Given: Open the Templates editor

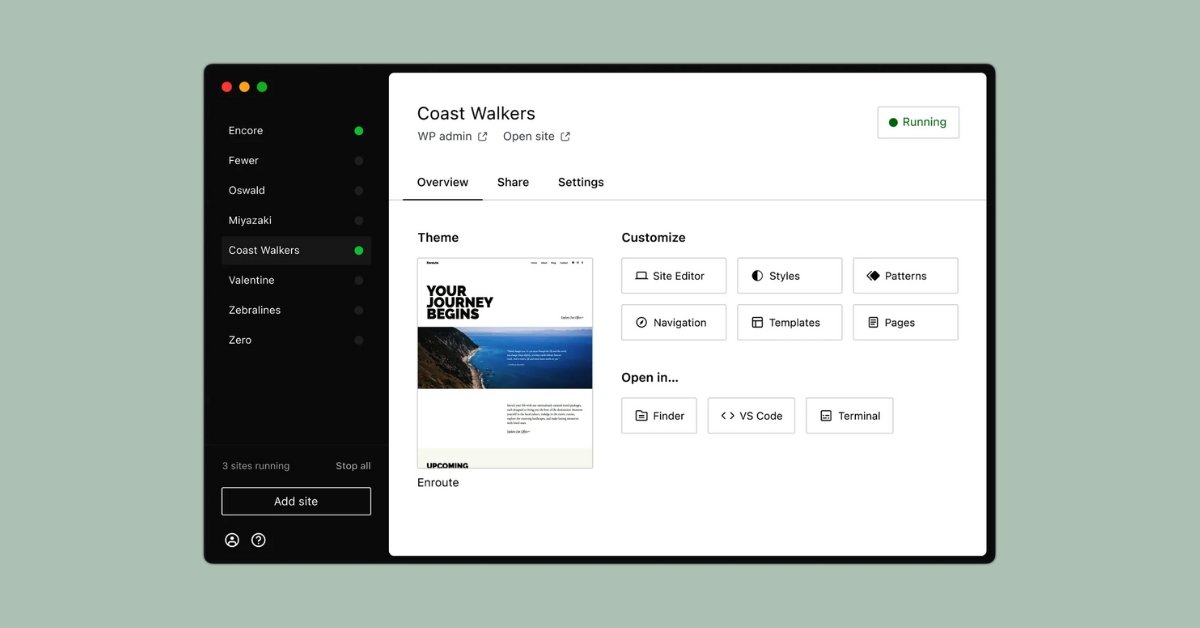Looking at the screenshot, I should tap(789, 322).
